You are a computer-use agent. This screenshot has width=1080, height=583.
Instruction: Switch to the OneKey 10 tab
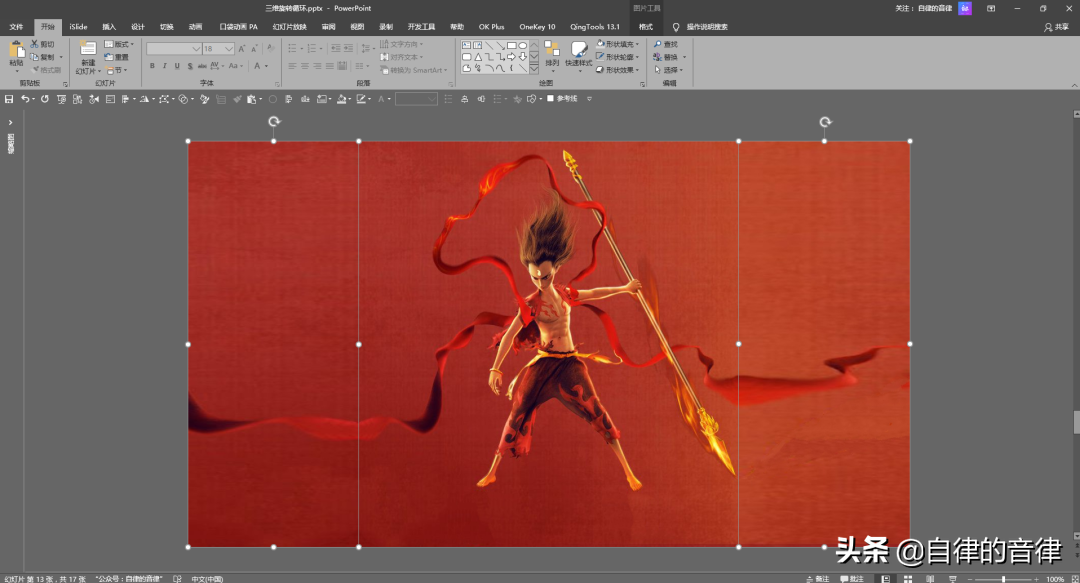[537, 27]
